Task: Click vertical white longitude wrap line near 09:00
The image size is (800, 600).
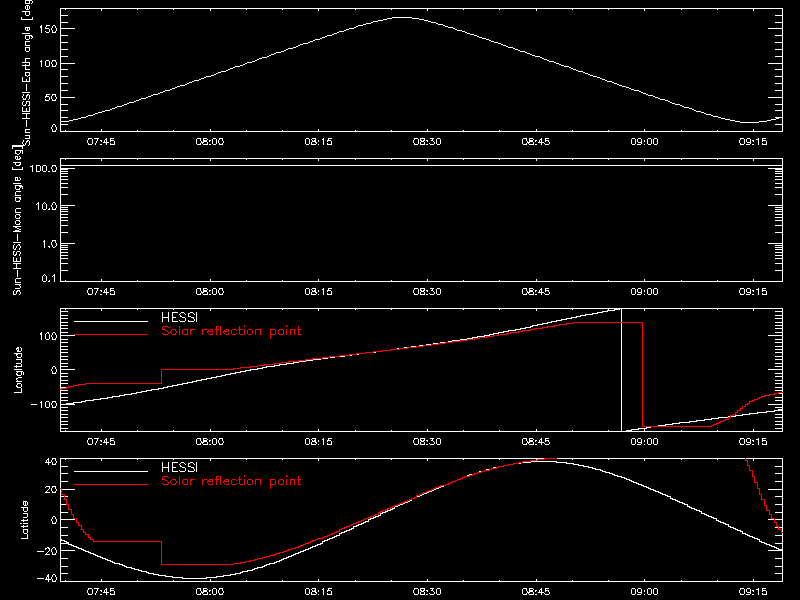Action: click(621, 370)
